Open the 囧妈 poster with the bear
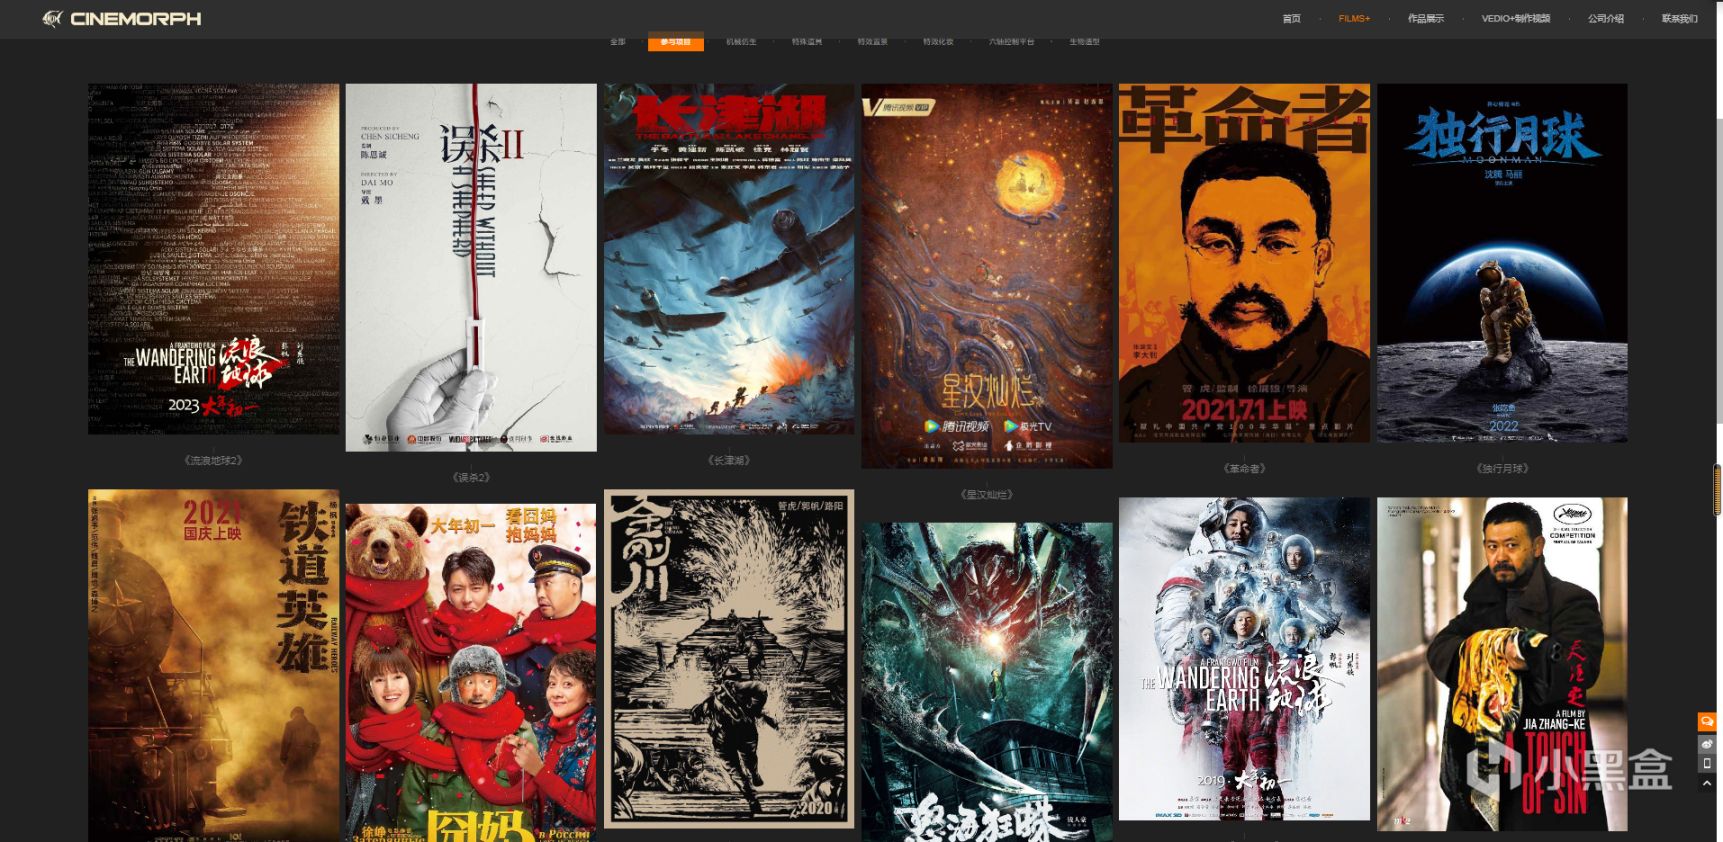Image resolution: width=1723 pixels, height=842 pixels. coord(471,673)
